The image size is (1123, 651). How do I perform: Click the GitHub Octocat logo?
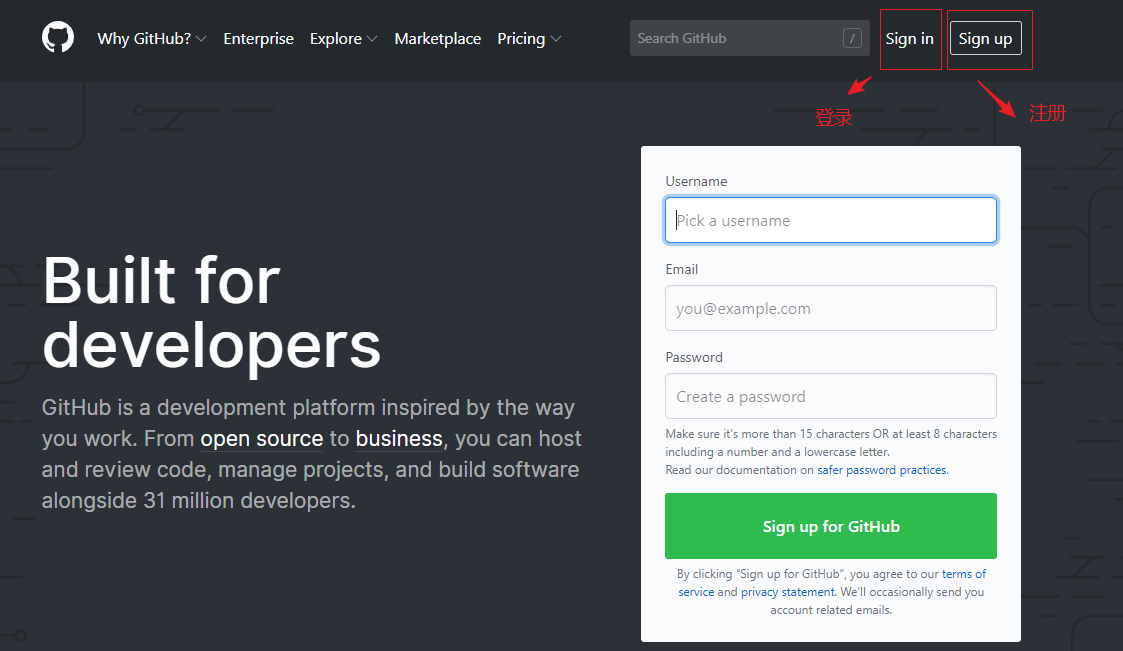tap(57, 37)
